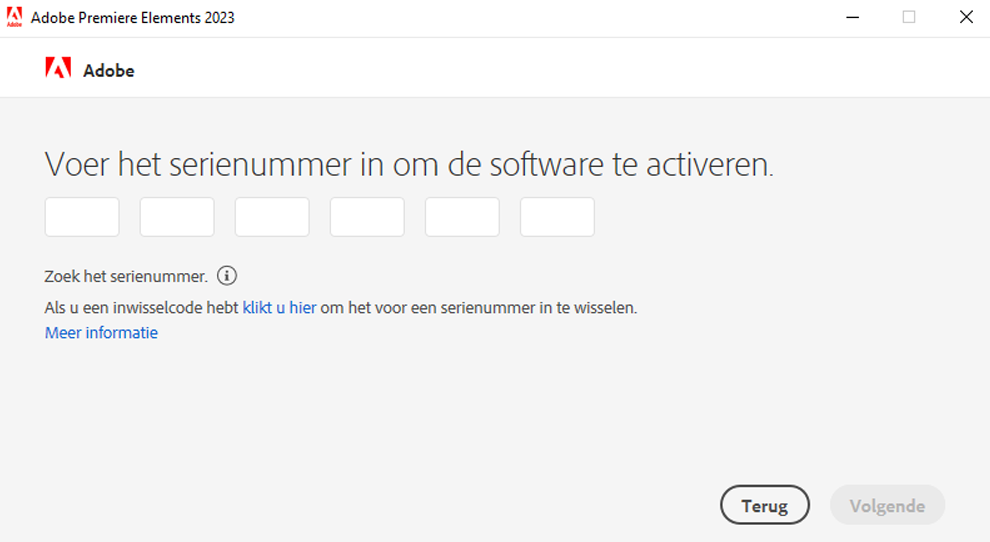The width and height of the screenshot is (990, 542).
Task: Click the Adobe app icon in title bar
Action: coord(14,17)
